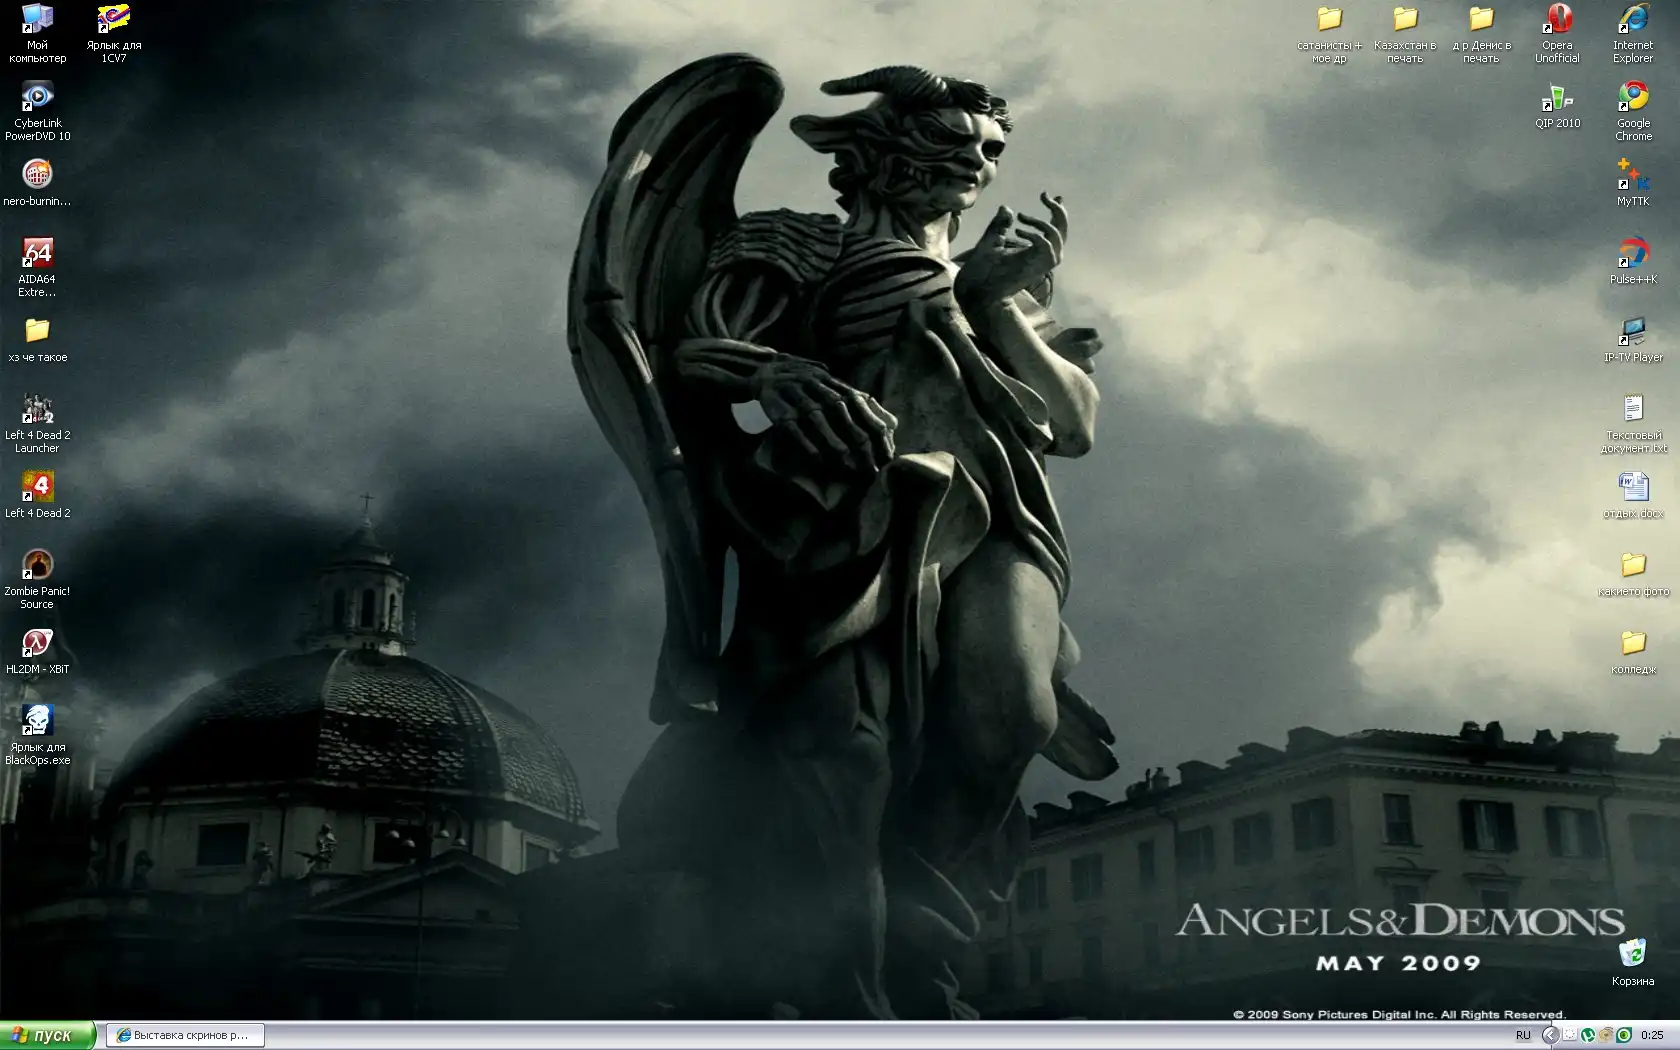This screenshot has width=1680, height=1050.
Task: Select the Internet Explorer desktop icon
Action: 1633,20
